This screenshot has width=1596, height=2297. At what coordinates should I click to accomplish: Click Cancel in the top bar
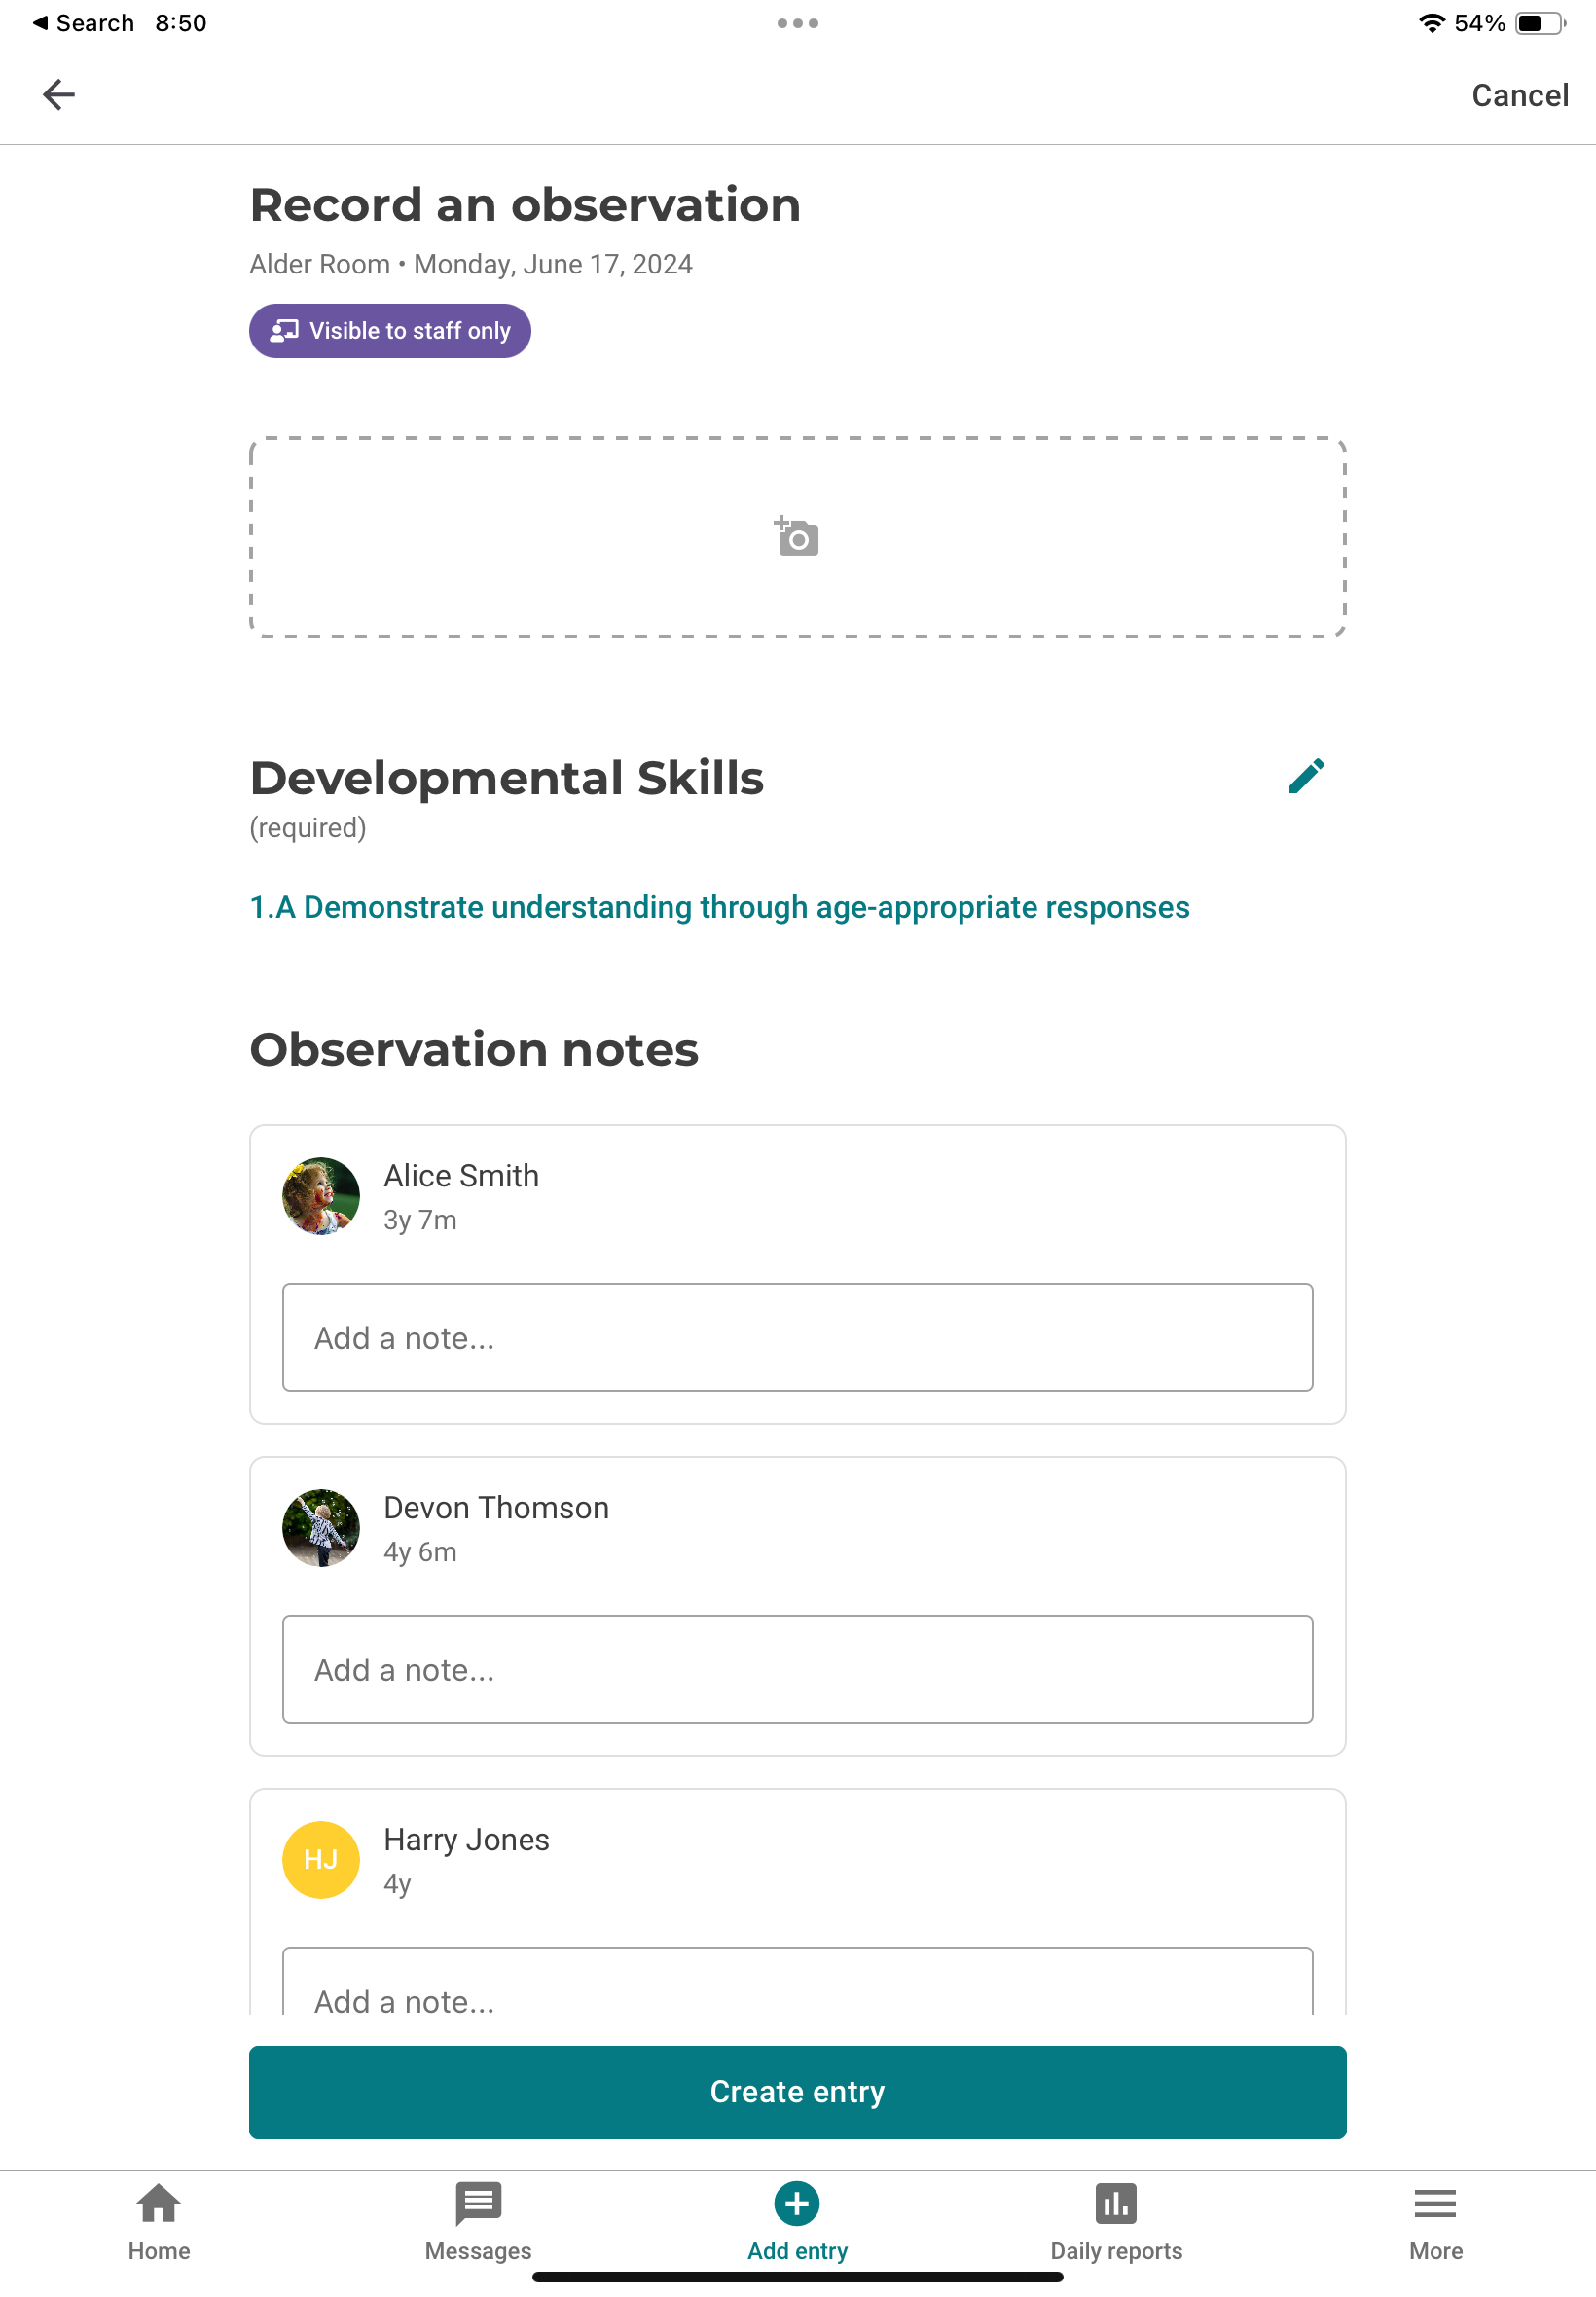1519,95
